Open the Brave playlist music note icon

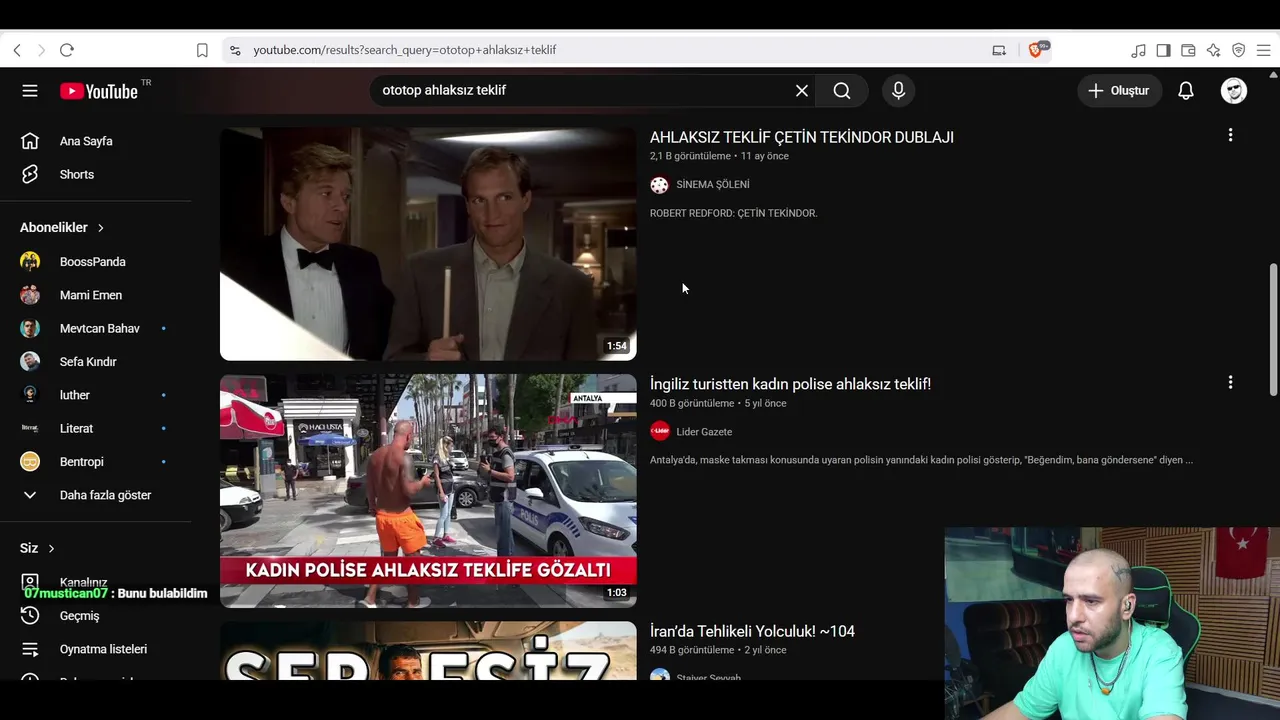1139,50
